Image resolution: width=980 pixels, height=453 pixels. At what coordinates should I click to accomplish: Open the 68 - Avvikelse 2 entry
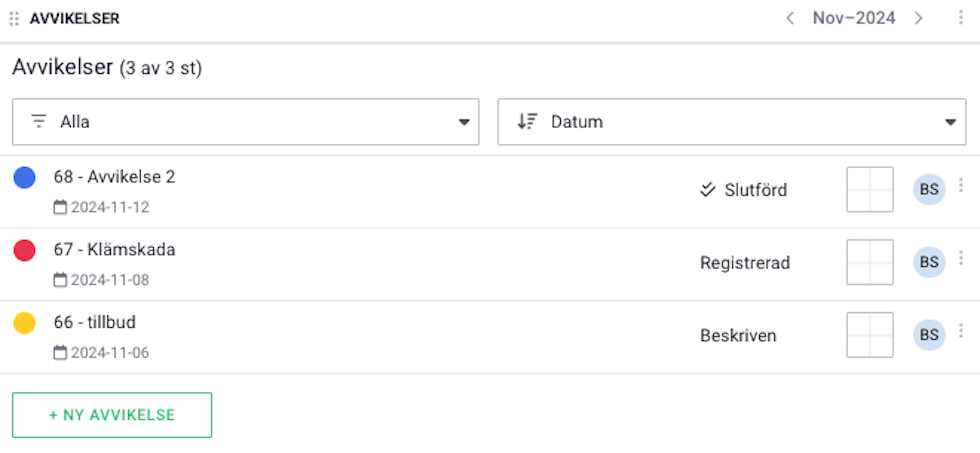114,177
